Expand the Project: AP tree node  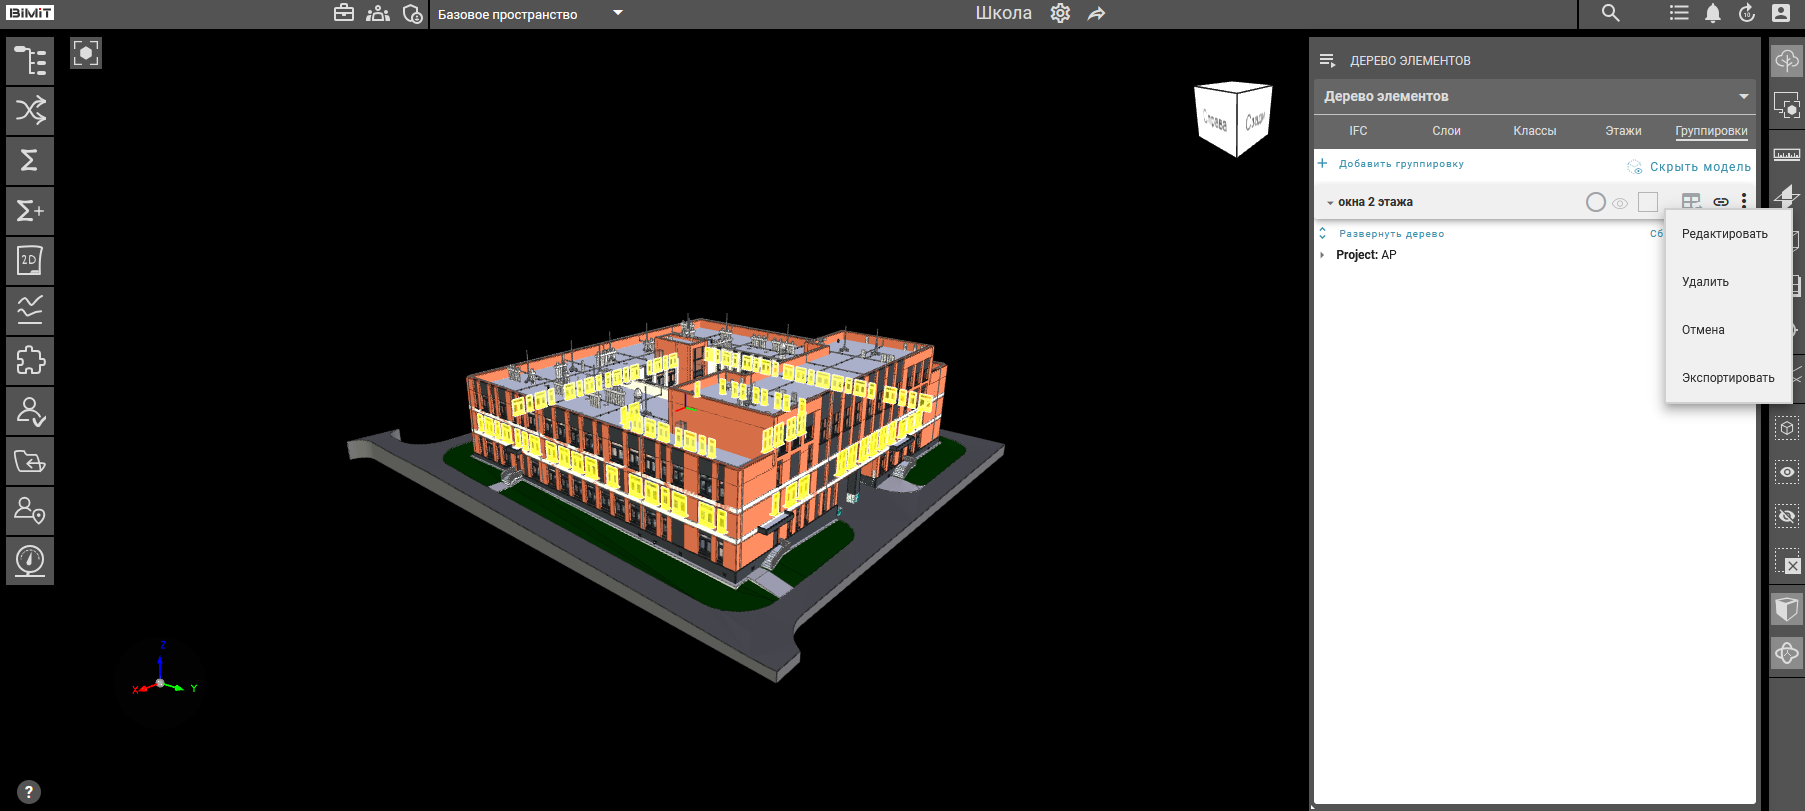coord(1322,255)
